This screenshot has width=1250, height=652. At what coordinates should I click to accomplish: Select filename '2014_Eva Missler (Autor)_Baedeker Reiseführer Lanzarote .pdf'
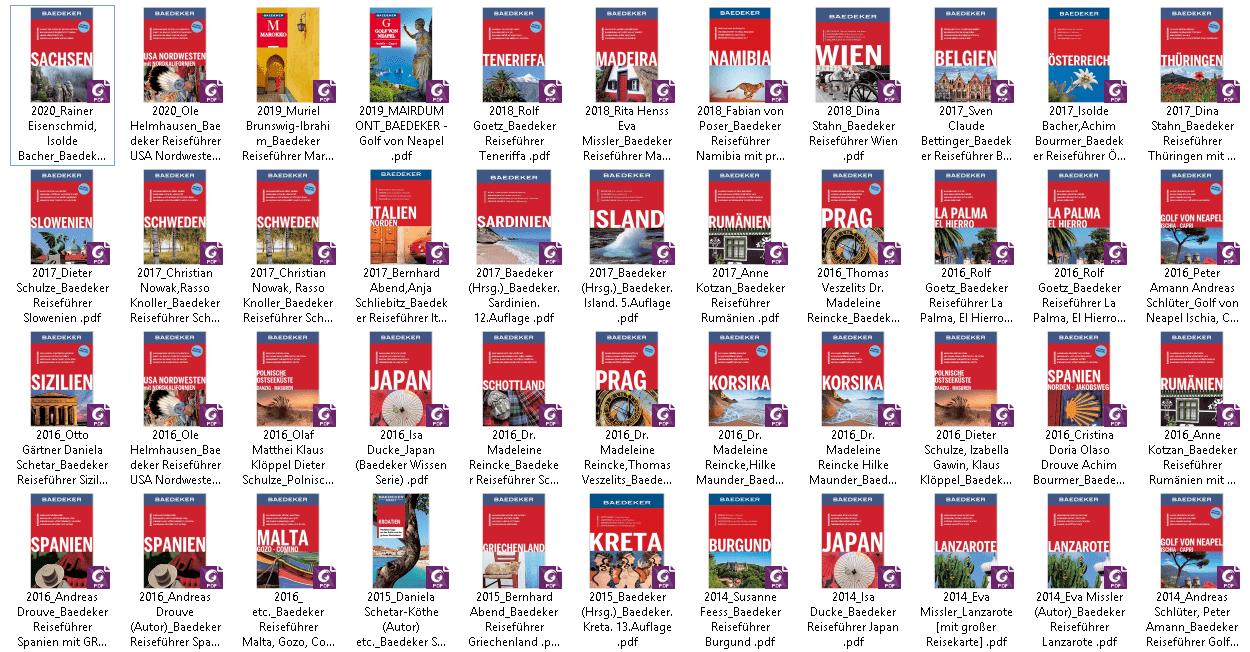pos(1080,619)
